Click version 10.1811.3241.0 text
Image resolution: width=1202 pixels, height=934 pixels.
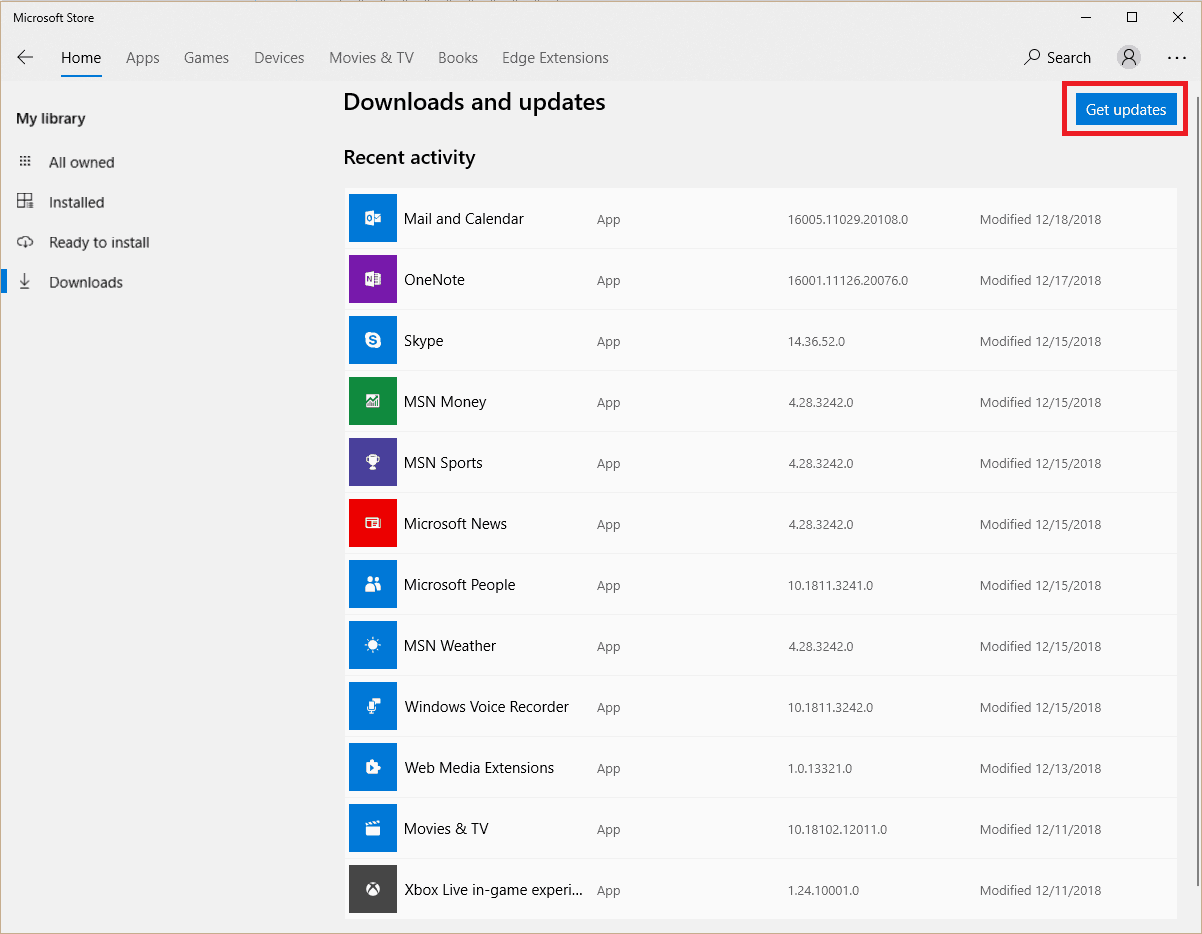pos(830,585)
